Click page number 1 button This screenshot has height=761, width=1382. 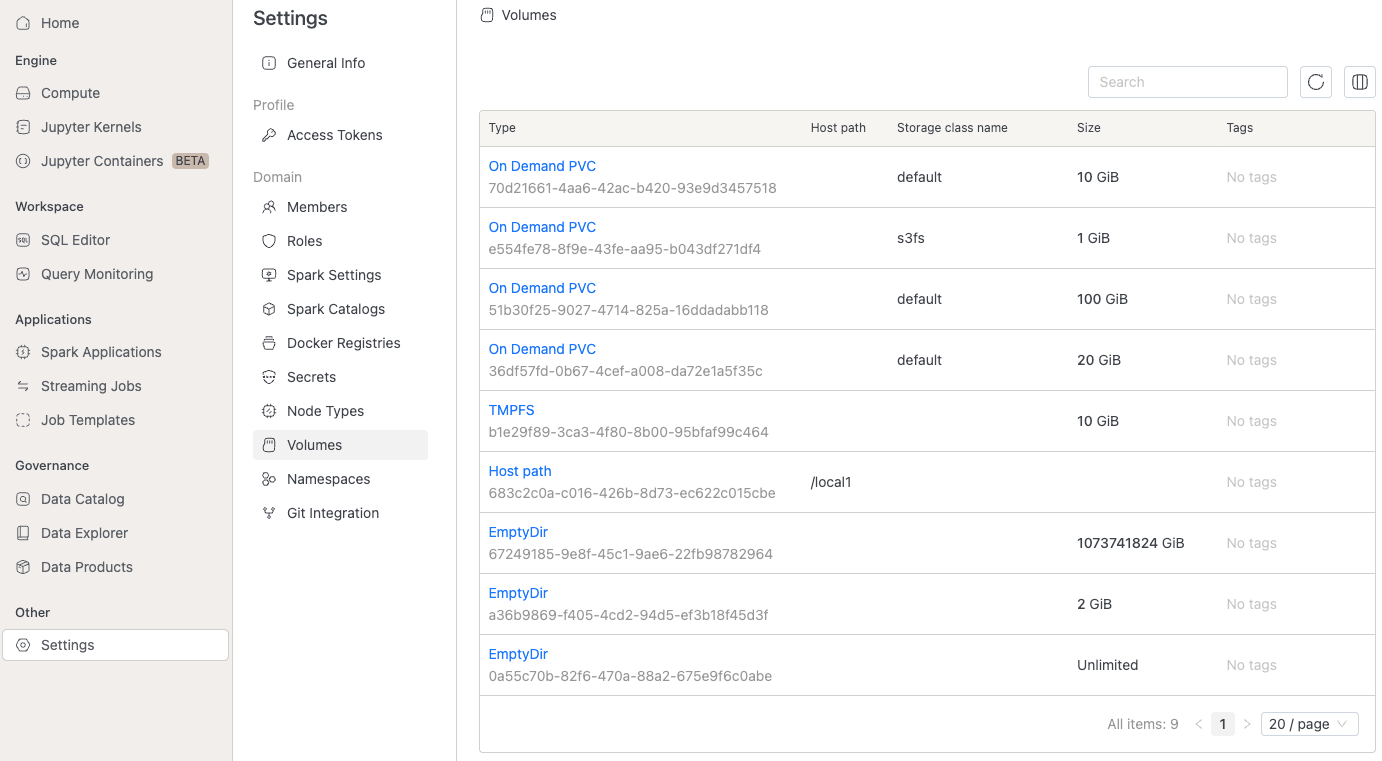(x=1223, y=724)
